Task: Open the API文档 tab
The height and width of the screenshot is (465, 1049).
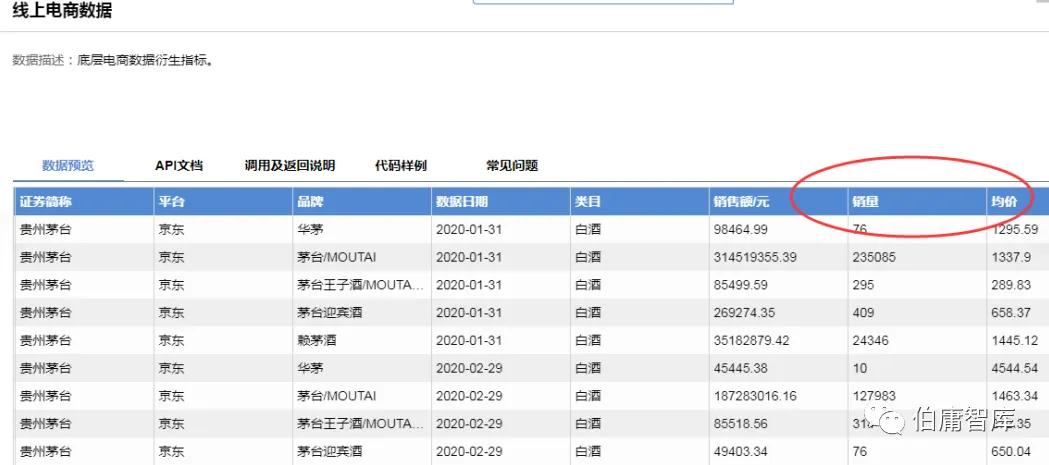Action: (x=179, y=166)
